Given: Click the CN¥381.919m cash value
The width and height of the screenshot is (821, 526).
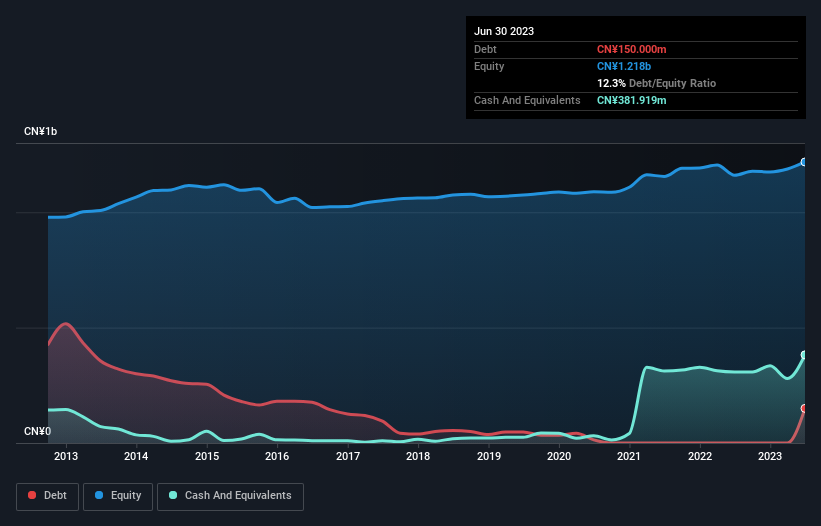Looking at the screenshot, I should (x=631, y=100).
